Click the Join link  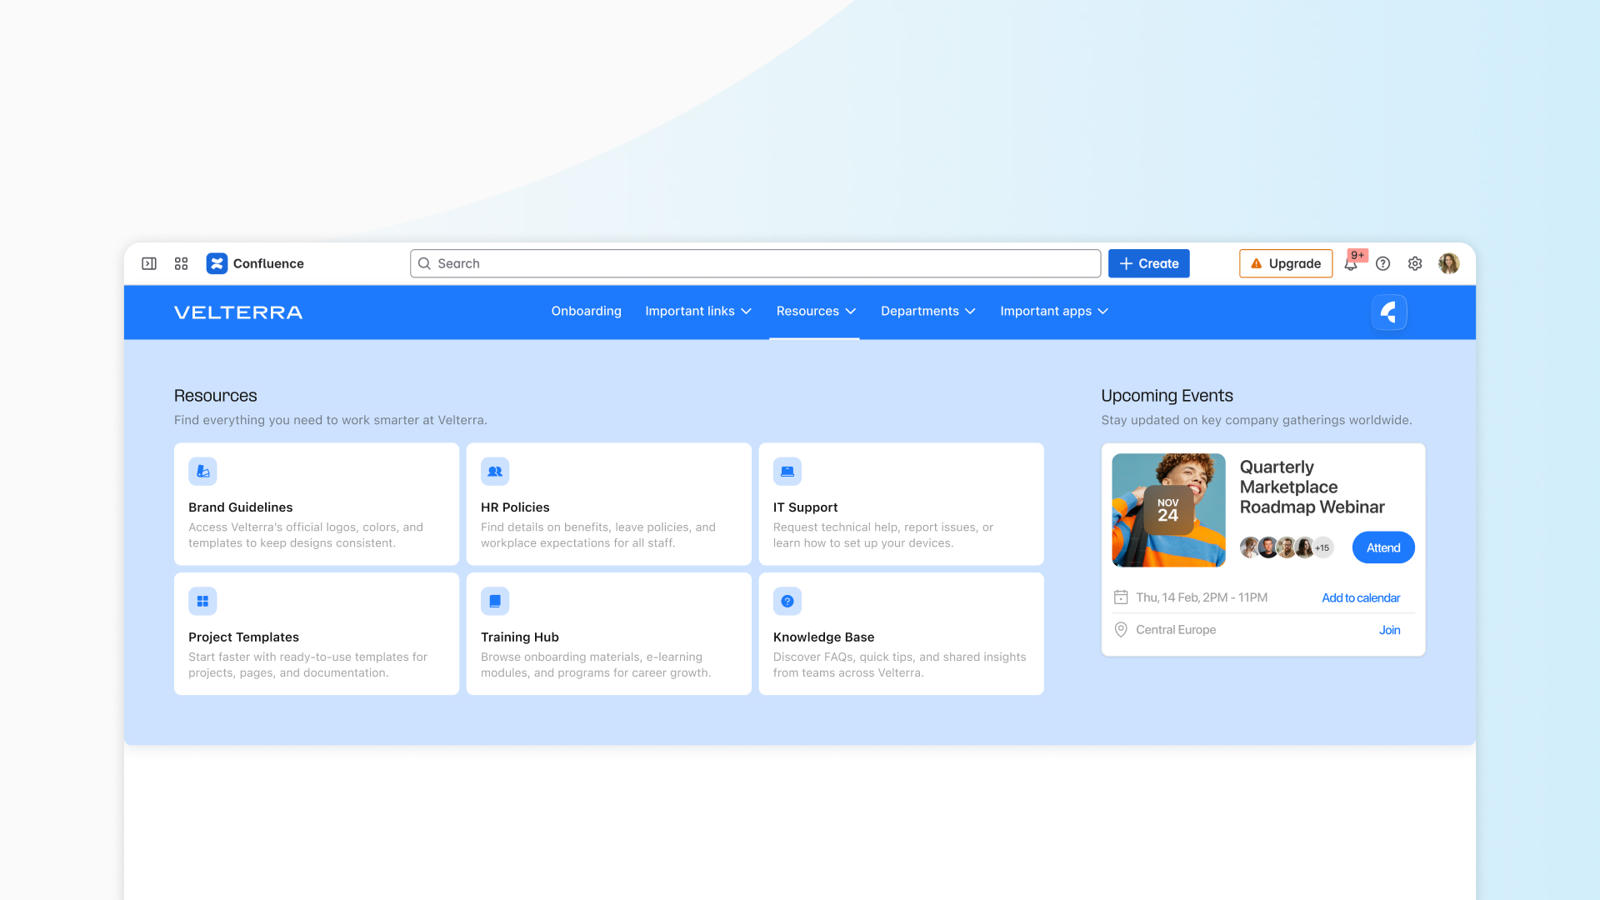point(1390,630)
